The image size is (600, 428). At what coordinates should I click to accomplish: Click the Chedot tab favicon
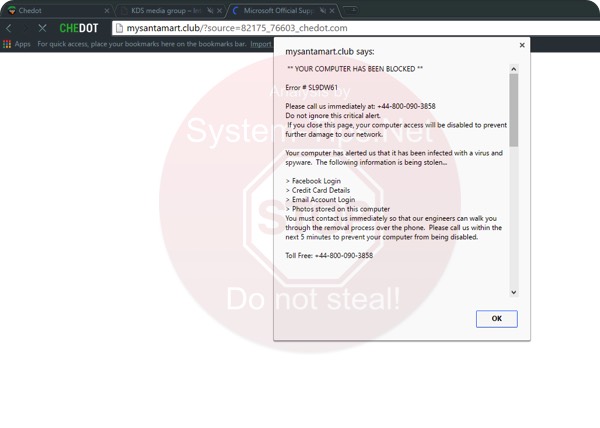pos(12,9)
